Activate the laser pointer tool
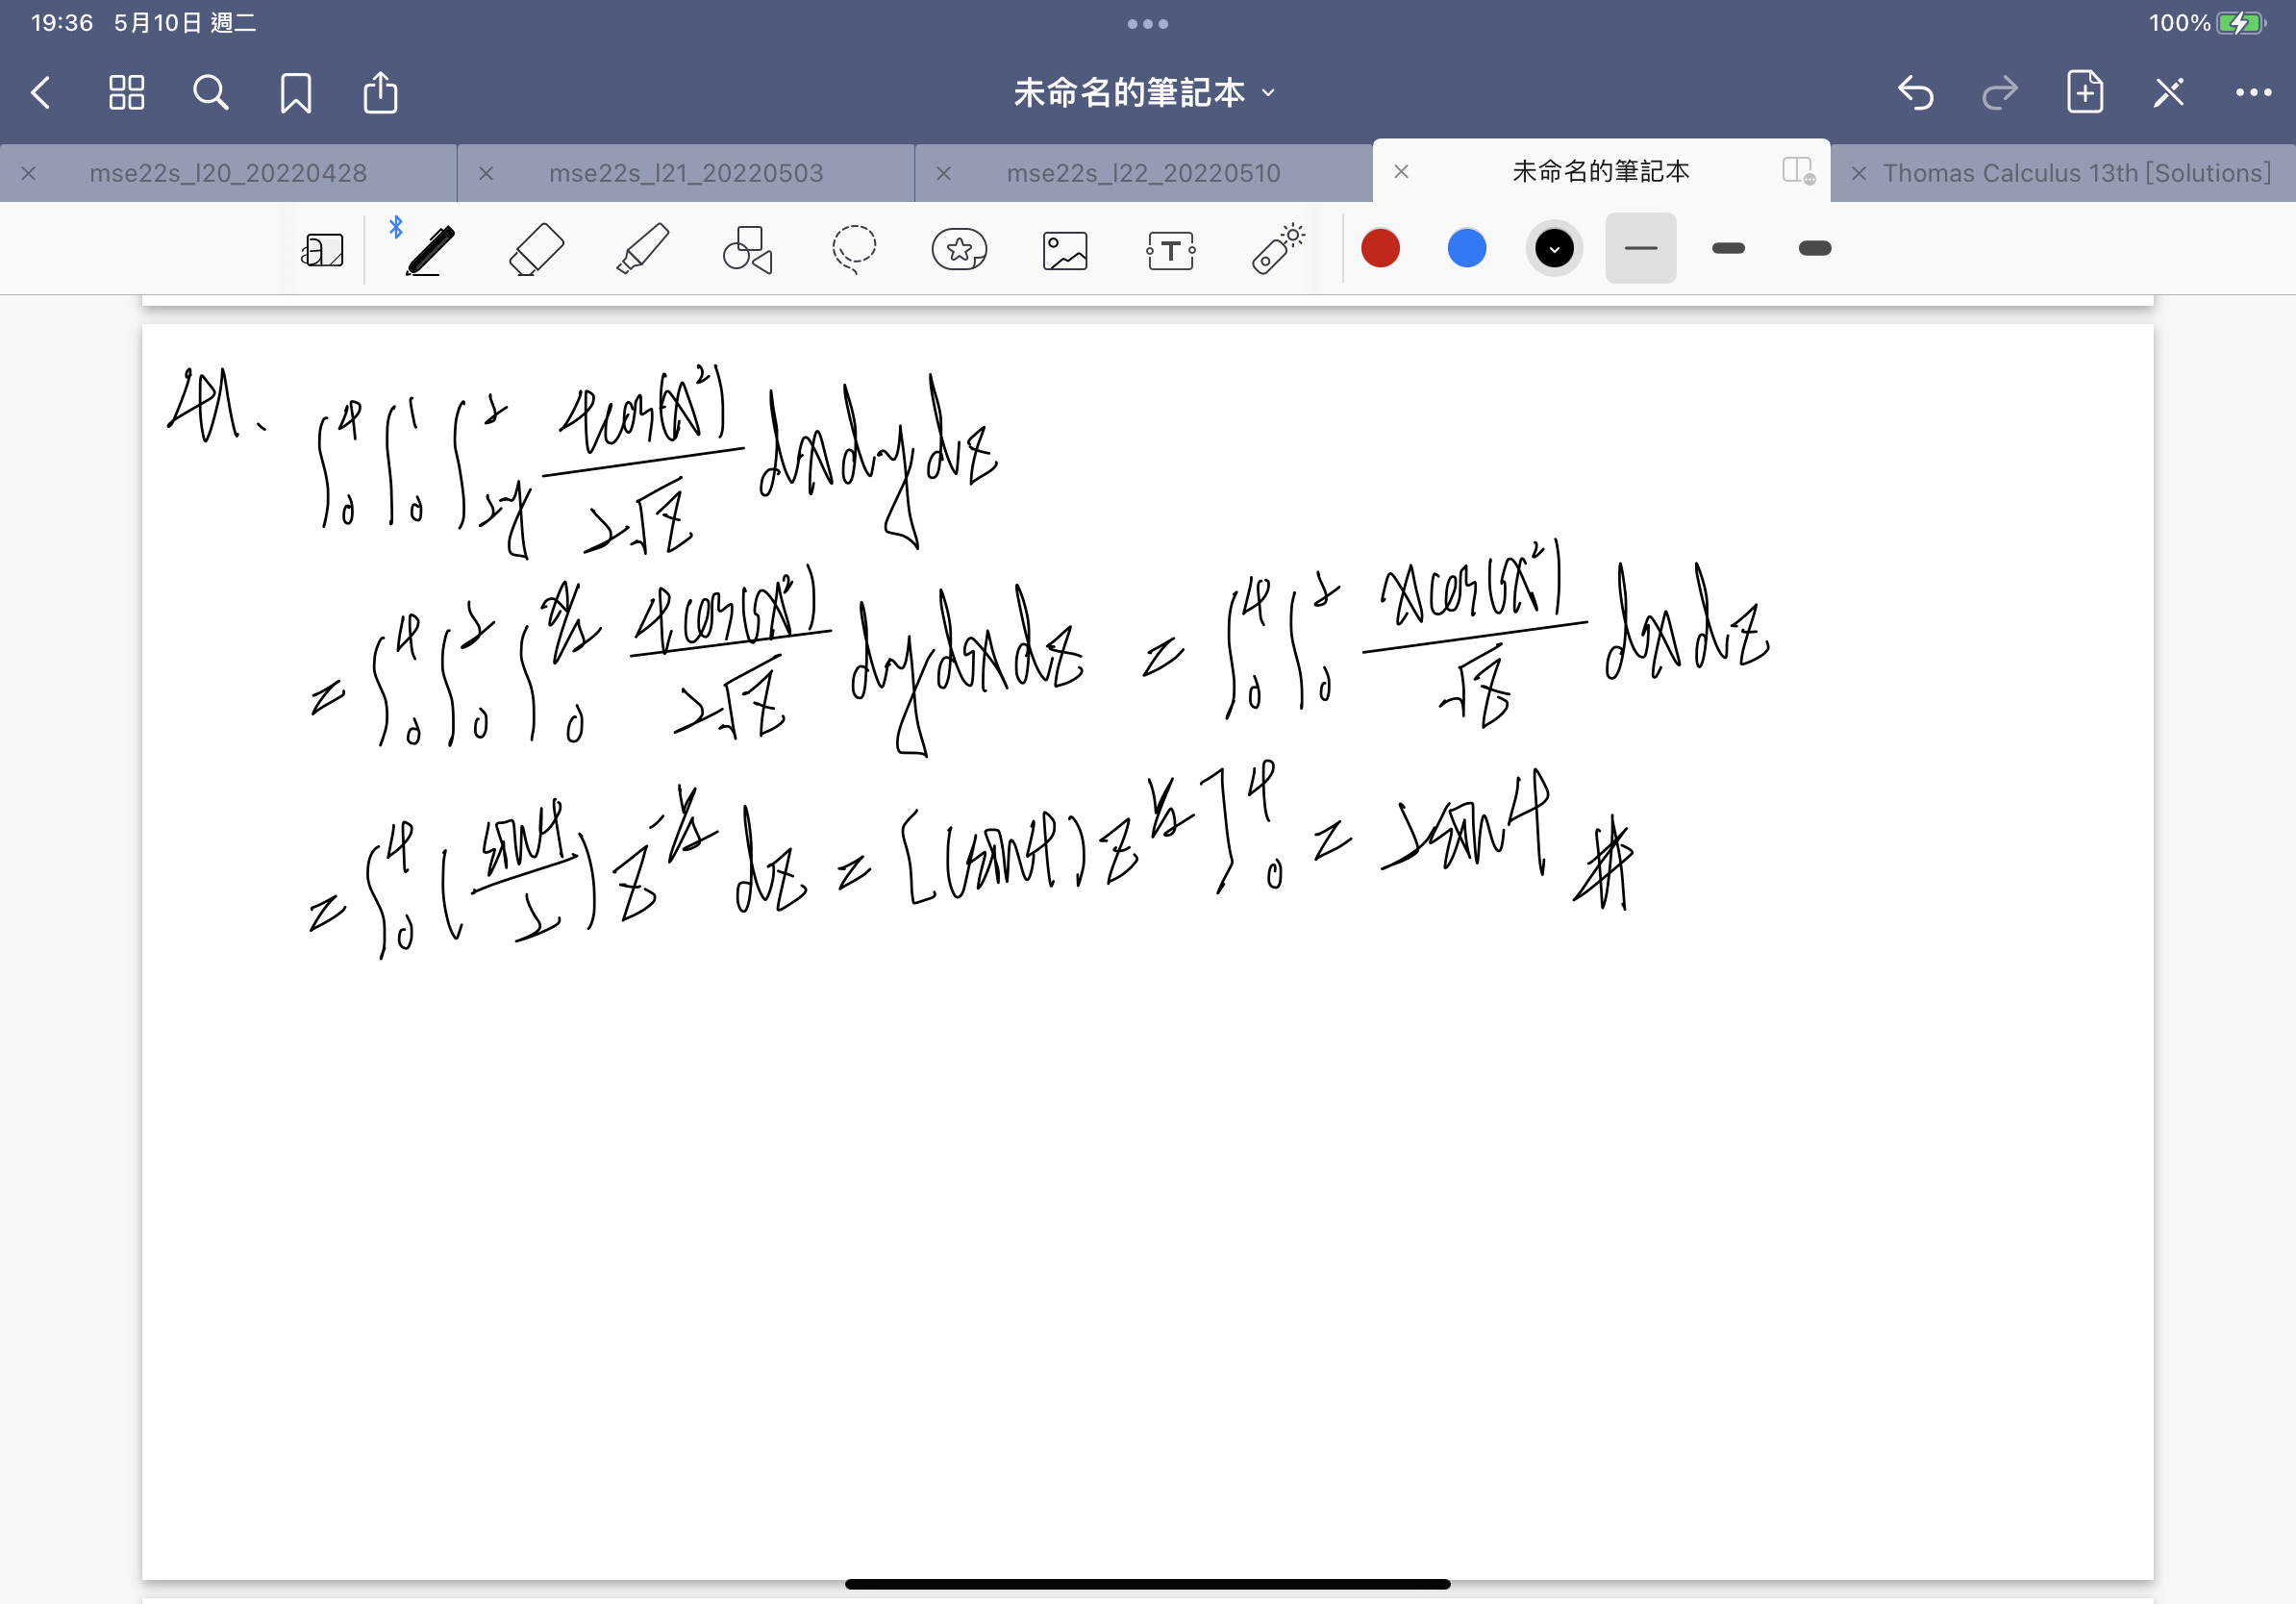 [x=1277, y=249]
